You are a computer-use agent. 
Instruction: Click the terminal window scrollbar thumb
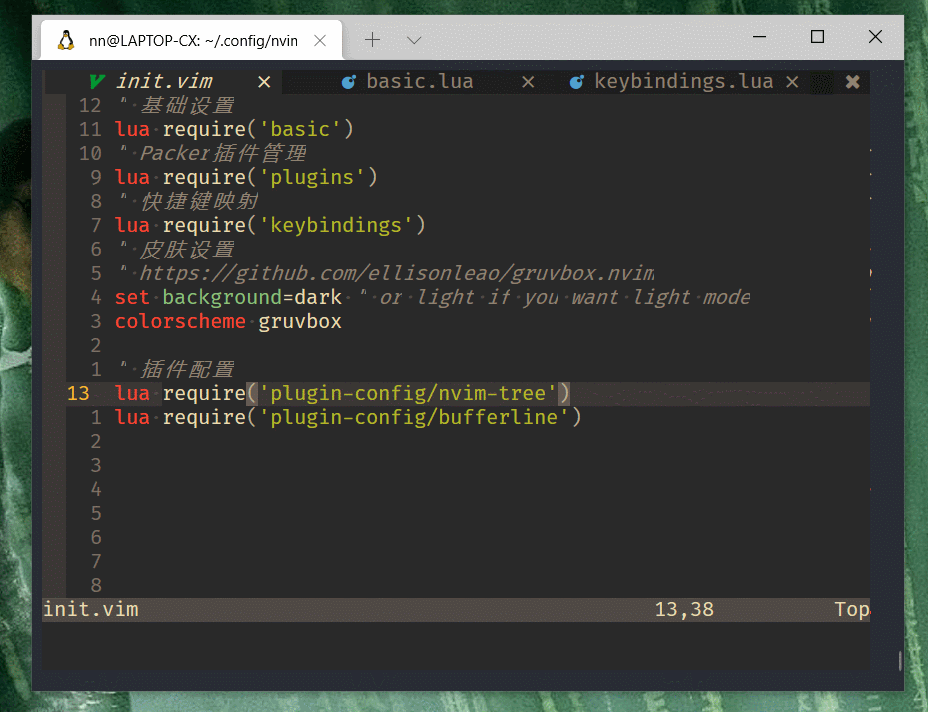click(900, 661)
